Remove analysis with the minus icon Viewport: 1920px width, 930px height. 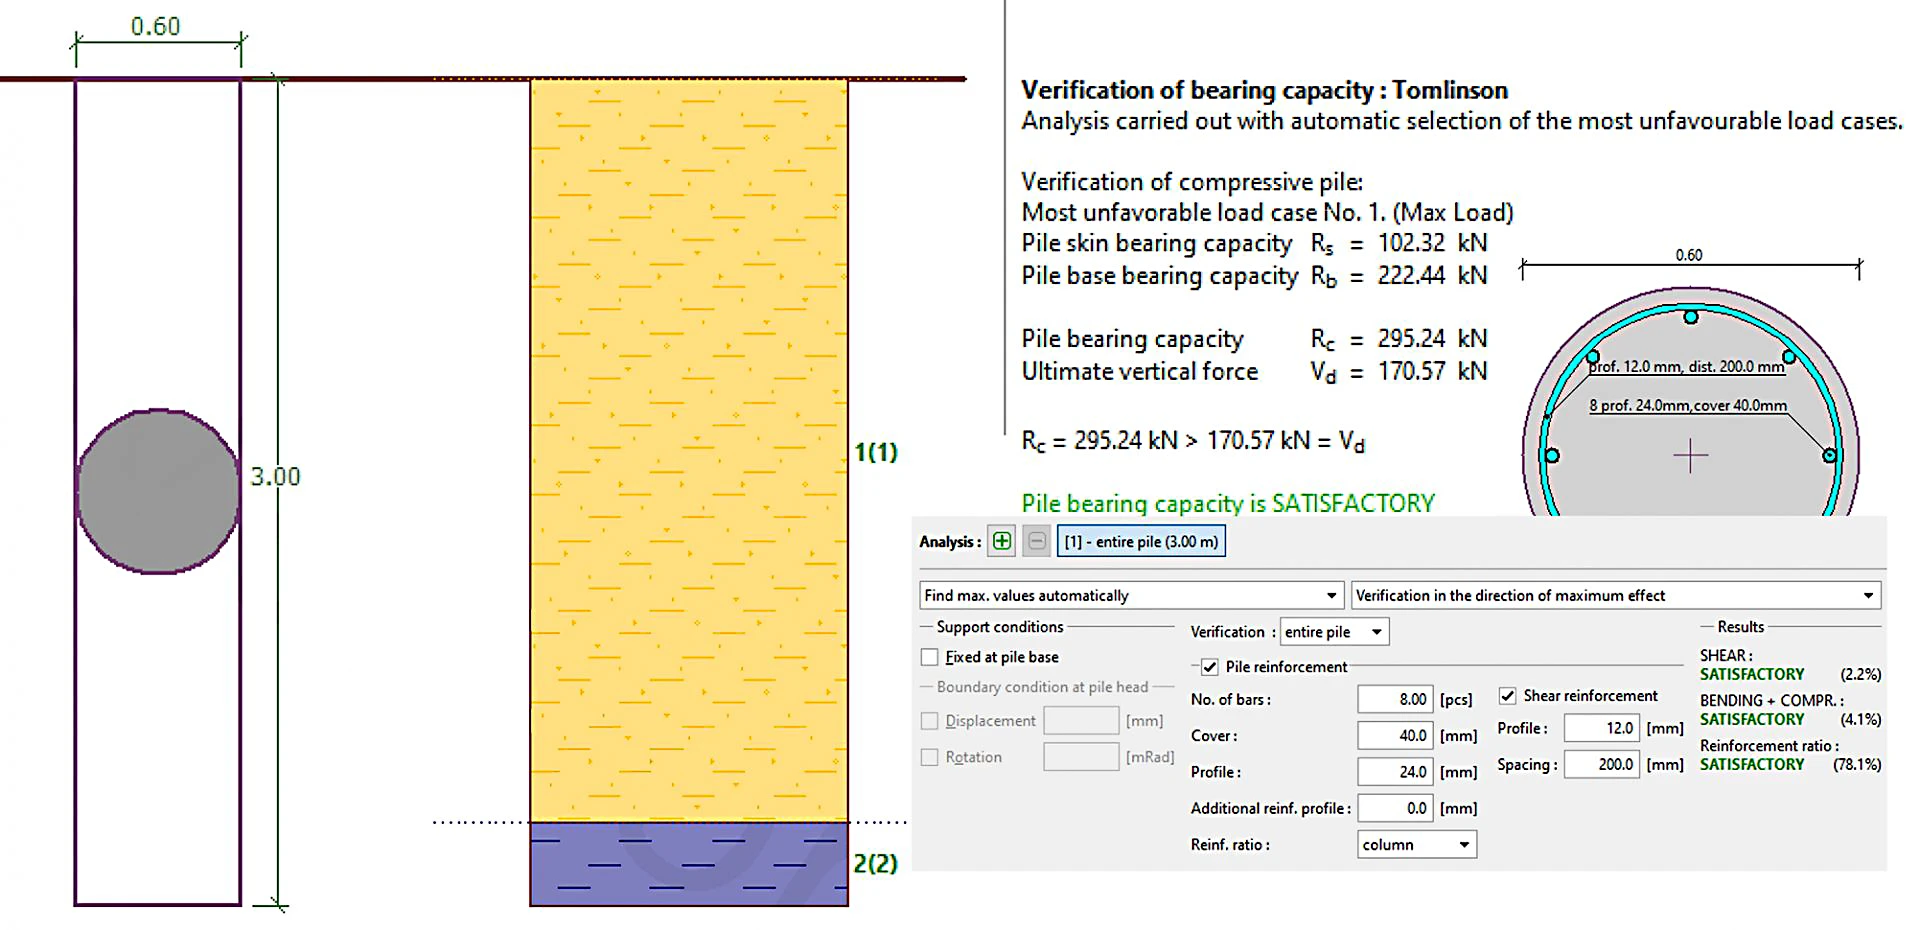(x=1037, y=541)
